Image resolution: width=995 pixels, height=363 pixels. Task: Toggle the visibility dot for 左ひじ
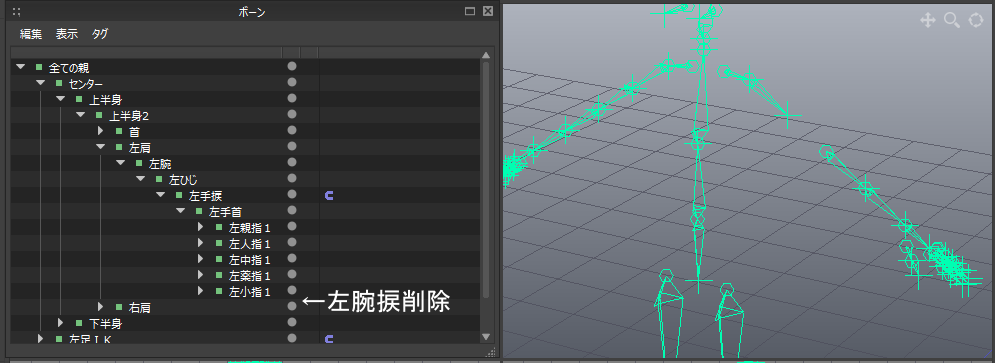point(292,178)
